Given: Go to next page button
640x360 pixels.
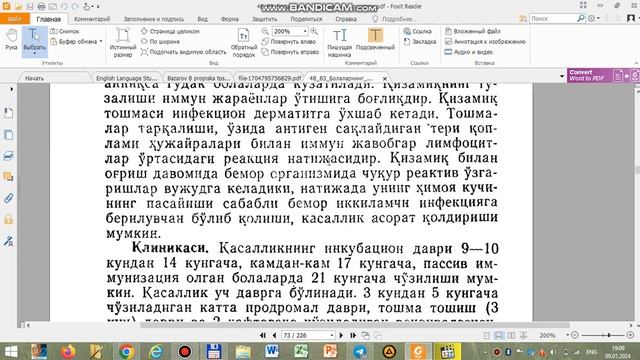Looking at the screenshot, I should (341, 335).
